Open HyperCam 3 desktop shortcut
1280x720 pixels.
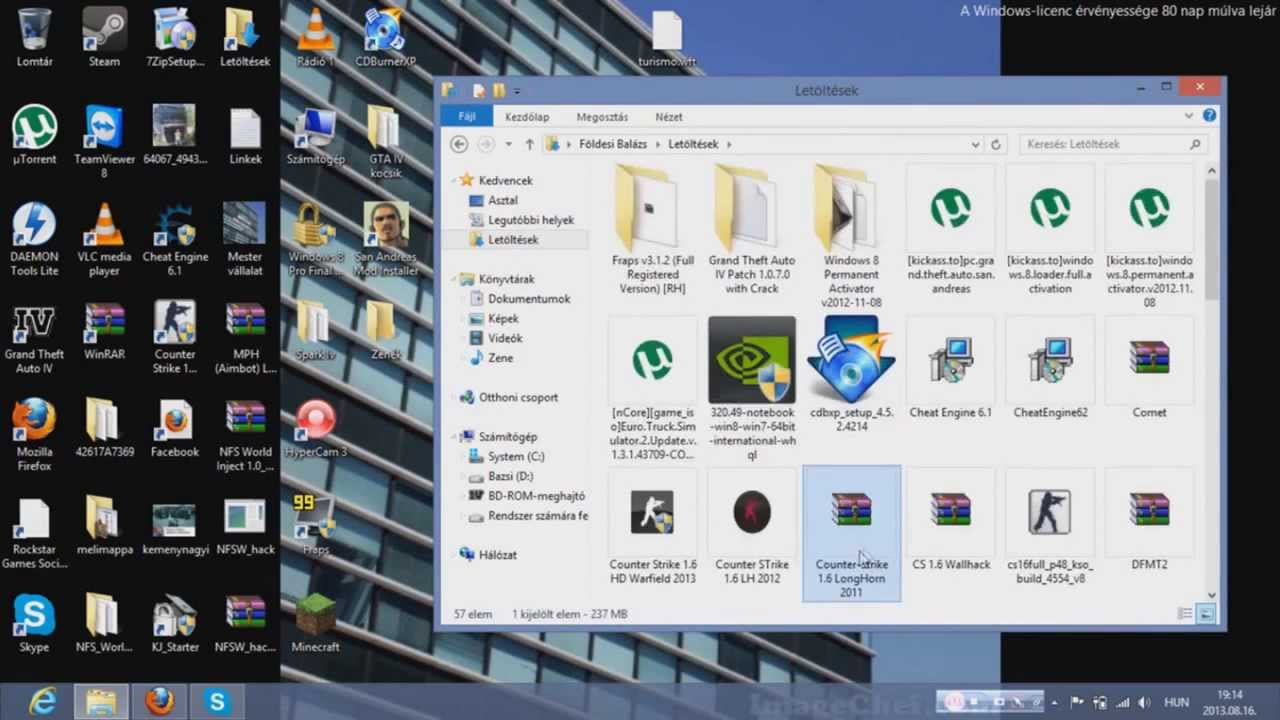(x=315, y=428)
